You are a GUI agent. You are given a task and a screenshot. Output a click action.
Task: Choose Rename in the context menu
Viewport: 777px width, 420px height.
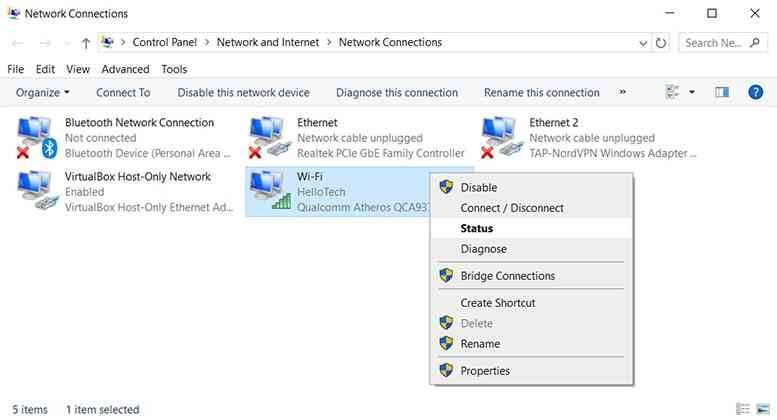(531, 343)
